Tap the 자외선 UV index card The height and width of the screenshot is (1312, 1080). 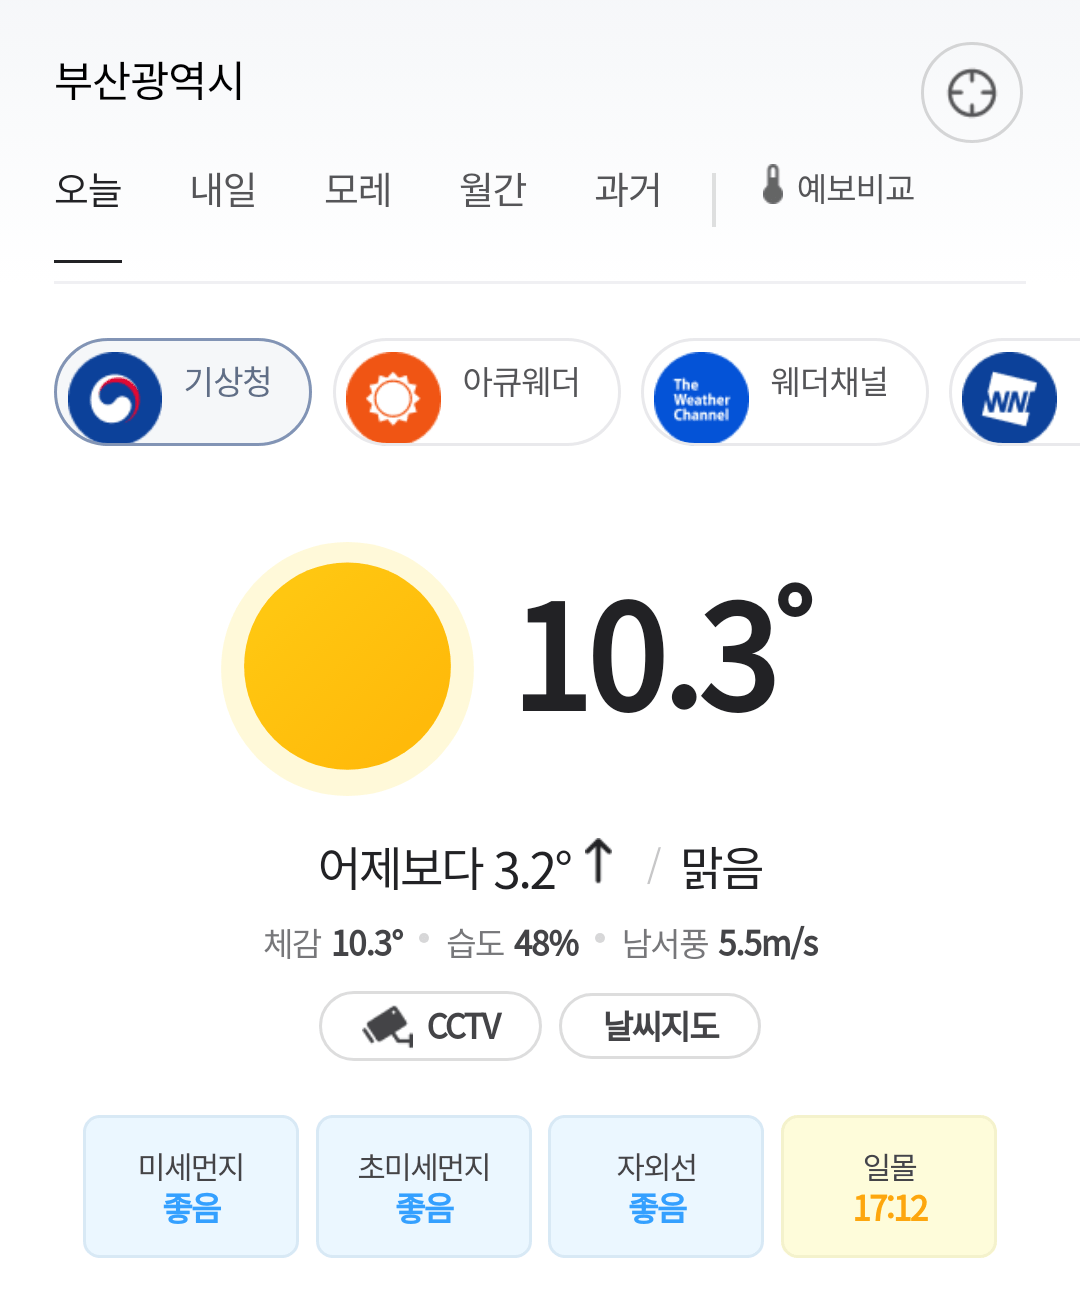657,1186
